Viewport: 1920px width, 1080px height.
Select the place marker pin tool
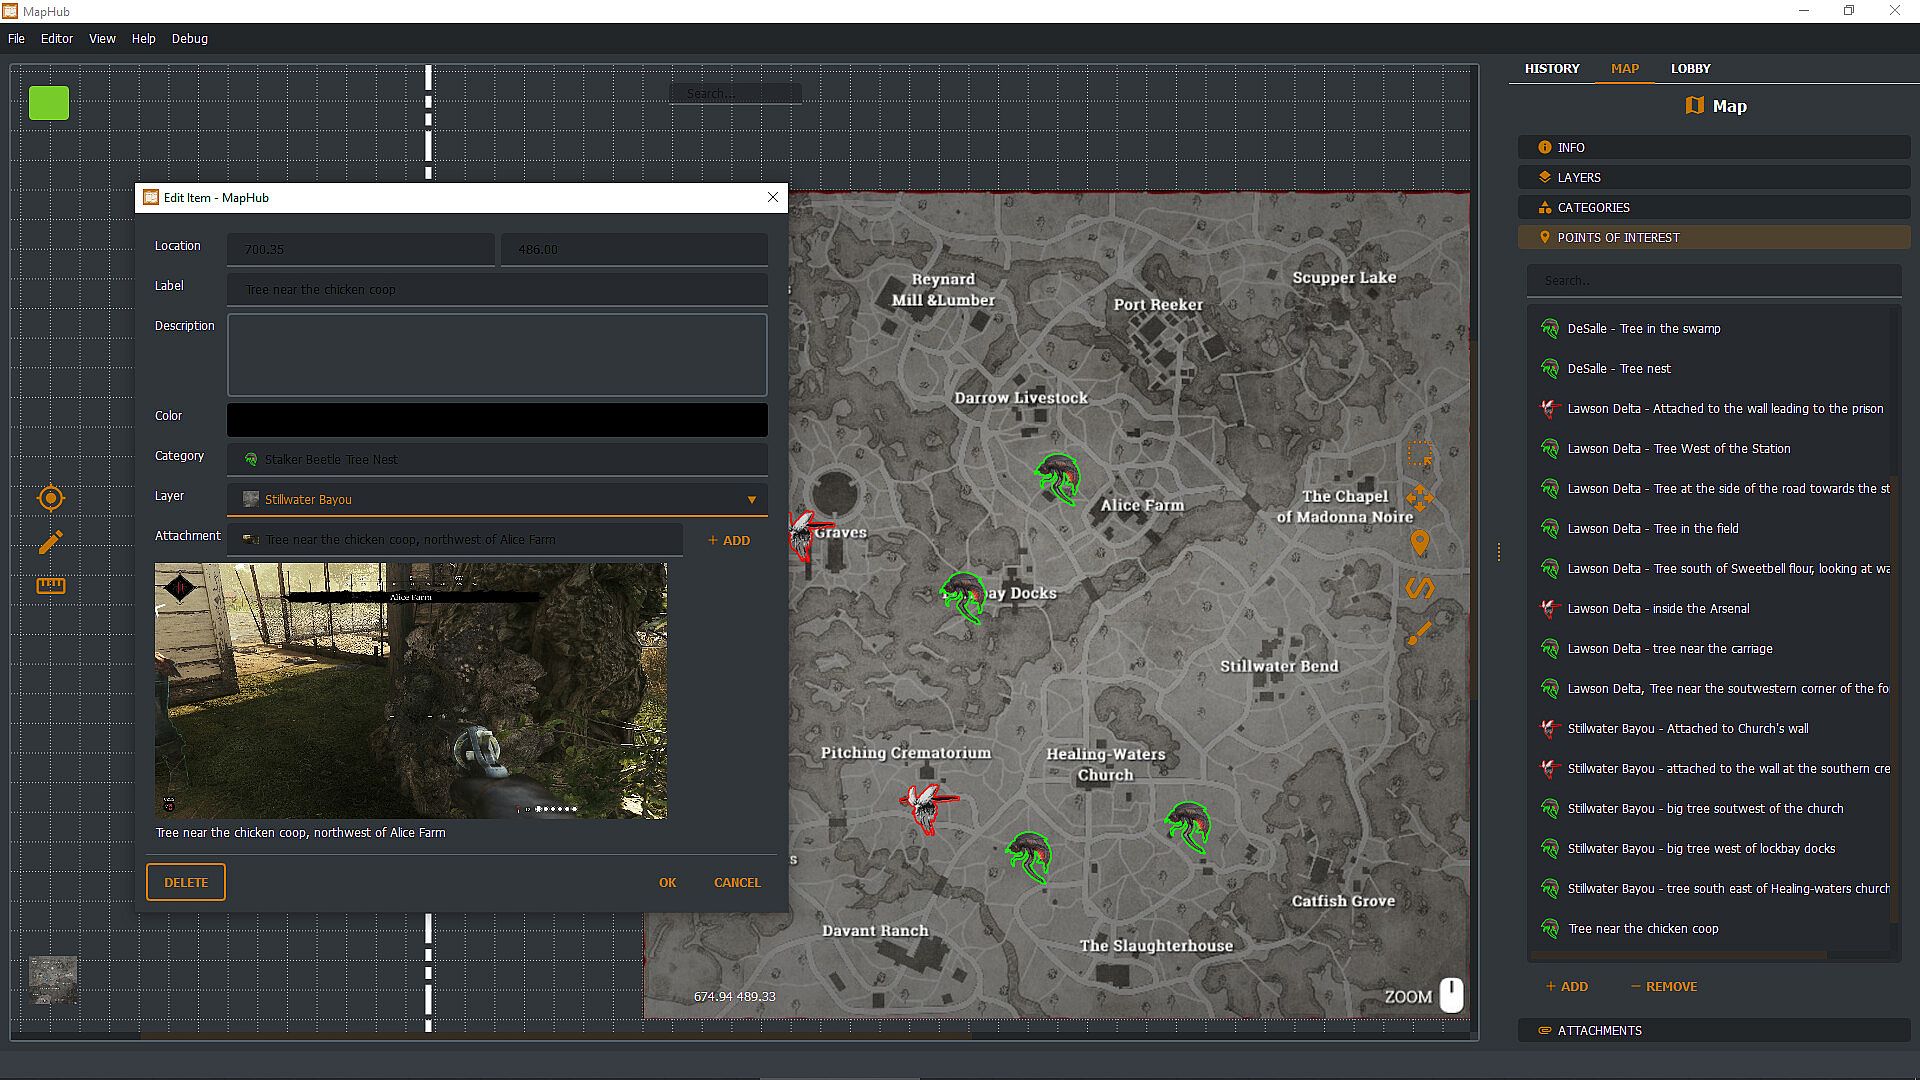pos(1419,543)
